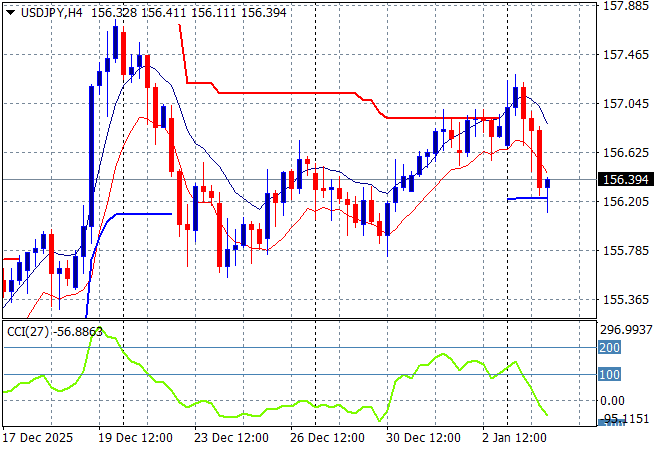Image resolution: width=660 pixels, height=450 pixels.
Task: Click the 26 Dec 12:00 time label
Action: [327, 438]
